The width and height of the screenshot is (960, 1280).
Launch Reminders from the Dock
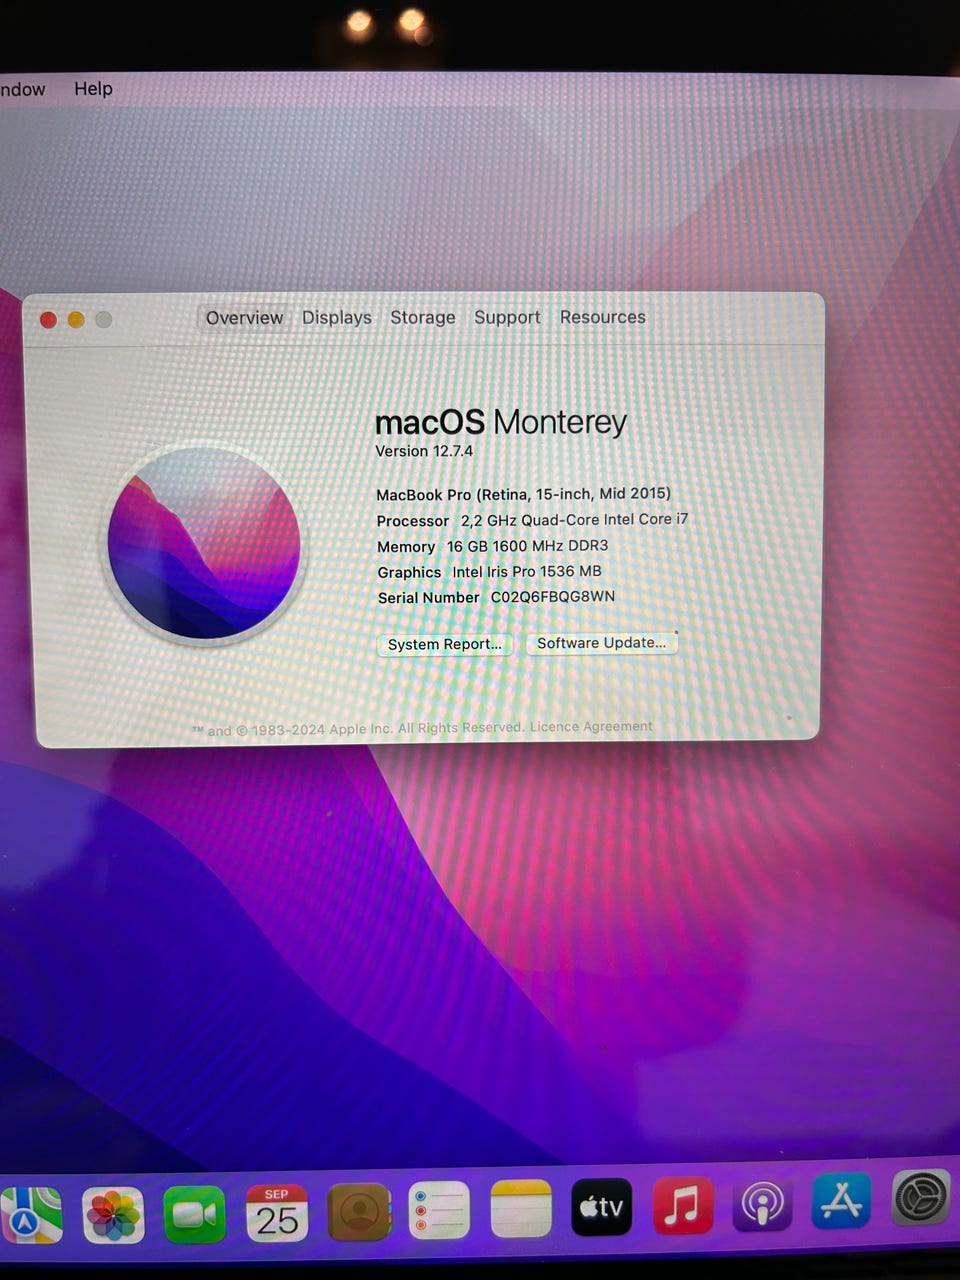(439, 1211)
